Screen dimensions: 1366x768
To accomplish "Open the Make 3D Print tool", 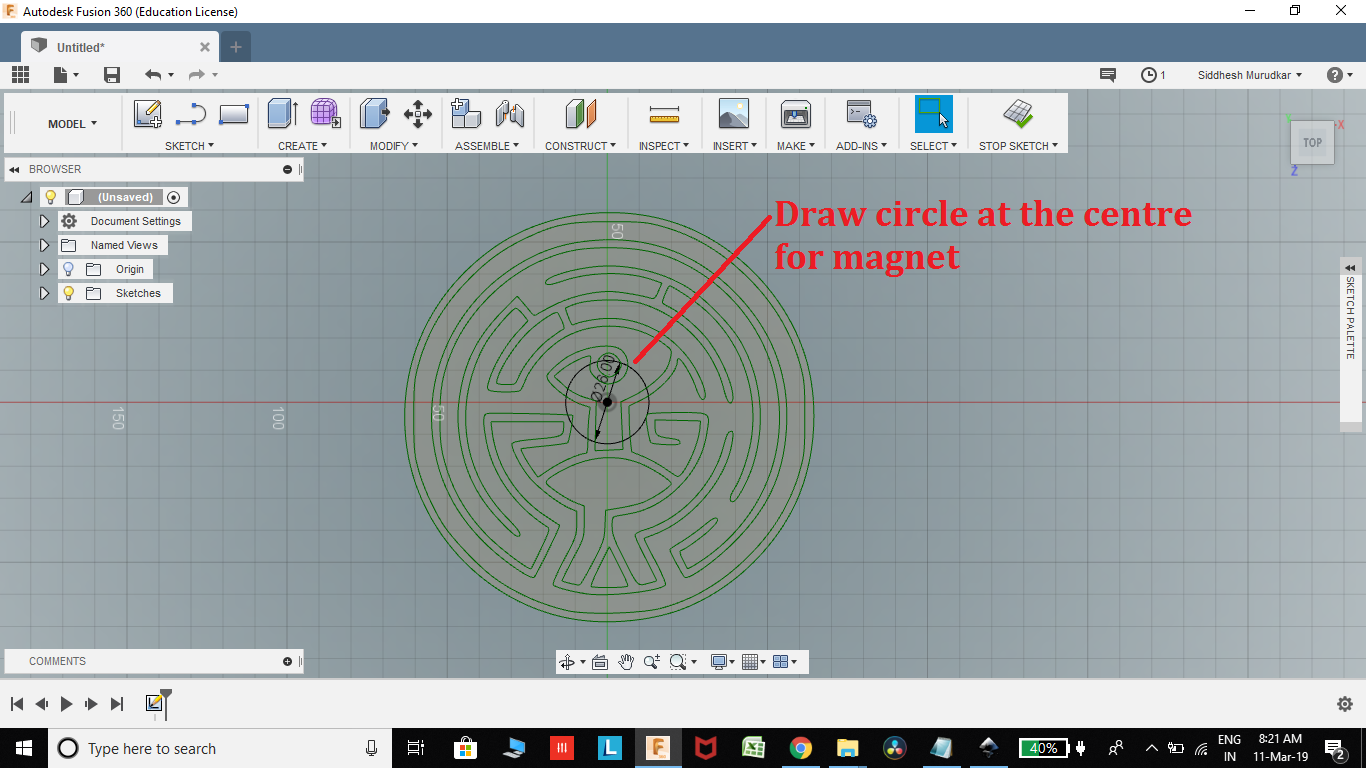I will tap(796, 114).
